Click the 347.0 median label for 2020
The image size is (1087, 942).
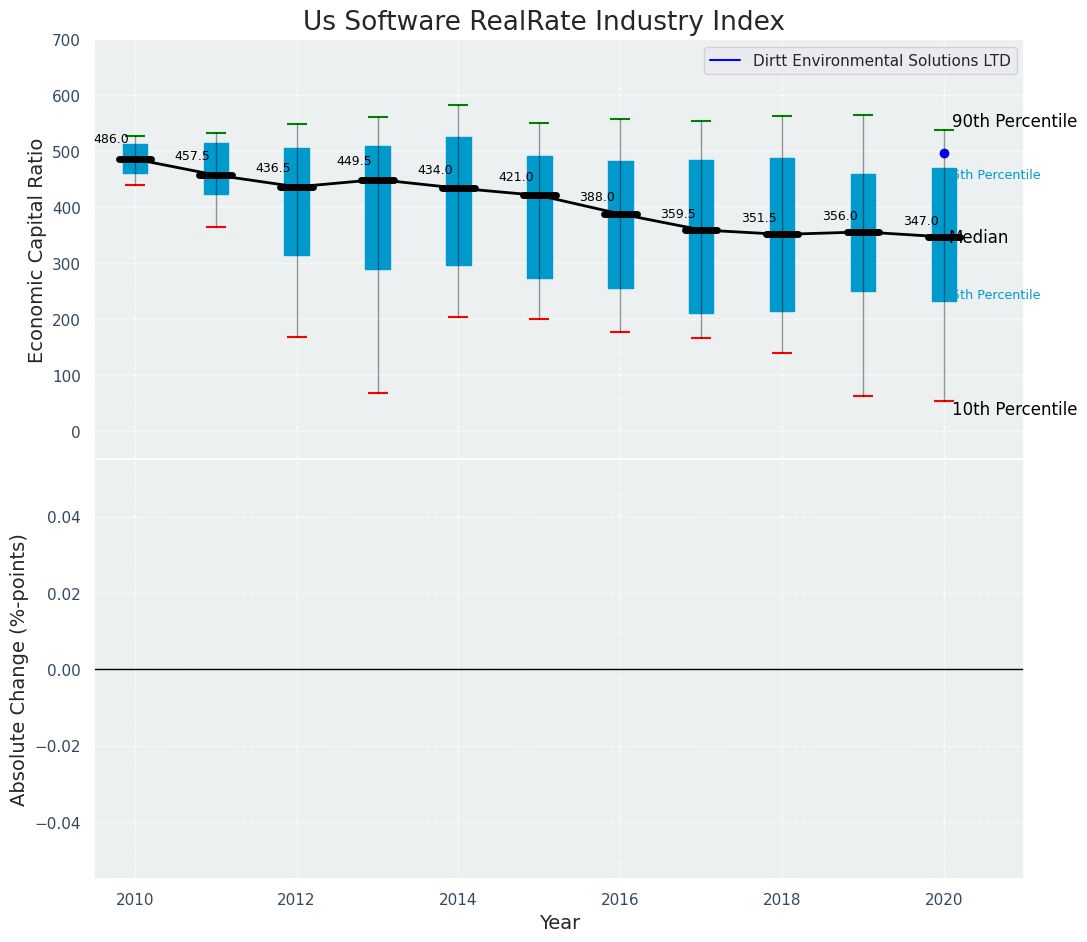pos(921,221)
